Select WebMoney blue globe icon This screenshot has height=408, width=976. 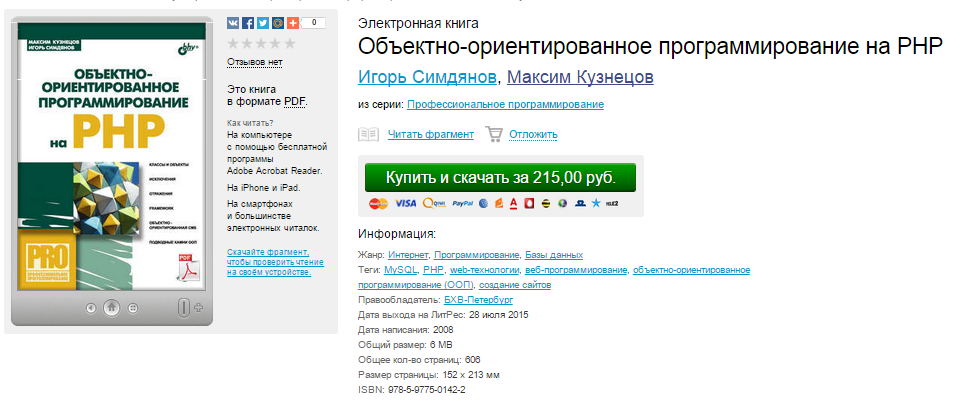pos(484,203)
